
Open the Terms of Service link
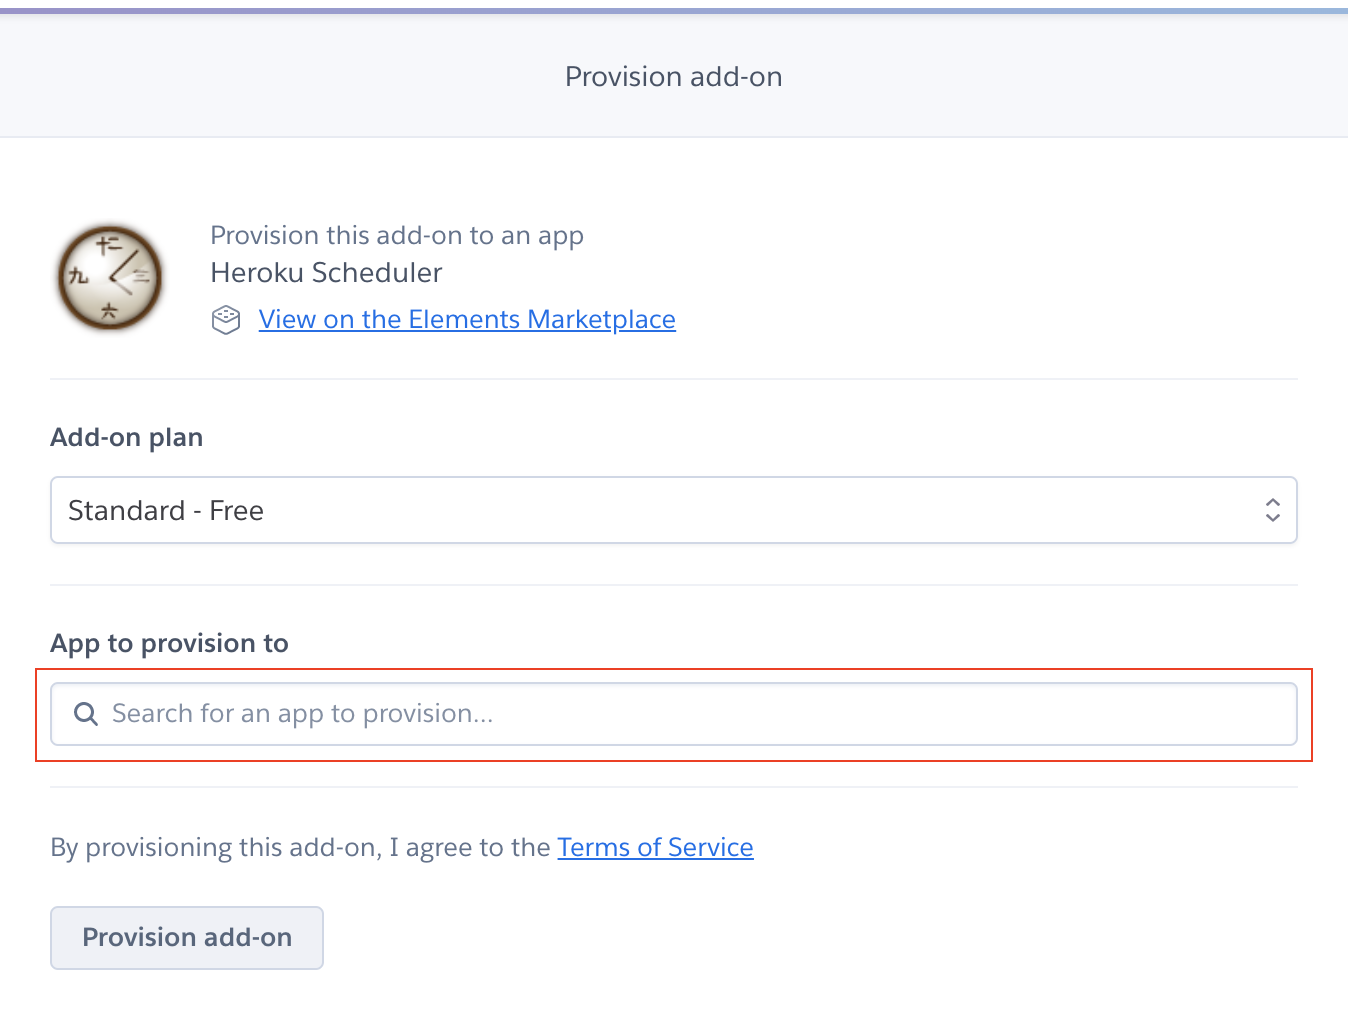[655, 847]
